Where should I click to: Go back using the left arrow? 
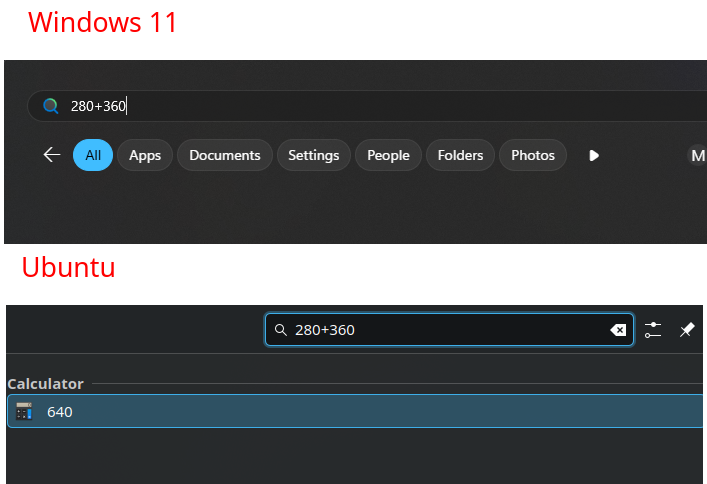(52, 155)
